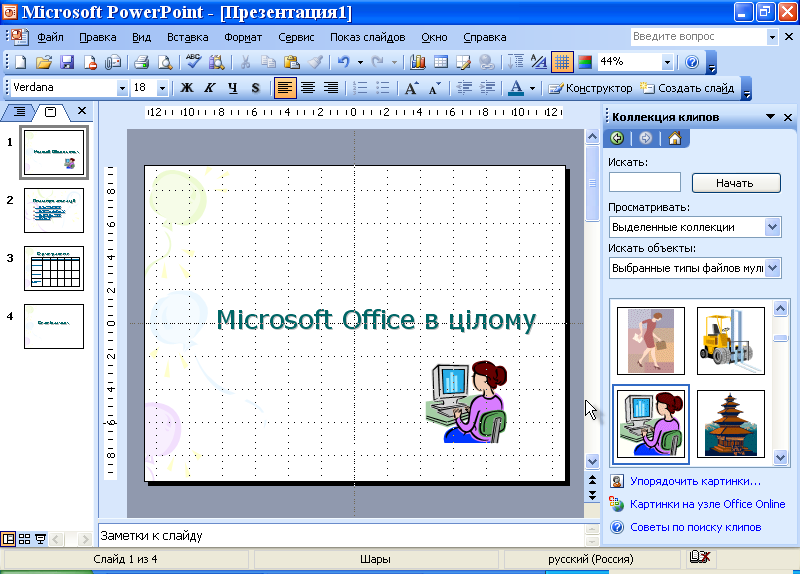The width and height of the screenshot is (800, 574).
Task: Toggle show/hide grid button
Action: tap(562, 62)
